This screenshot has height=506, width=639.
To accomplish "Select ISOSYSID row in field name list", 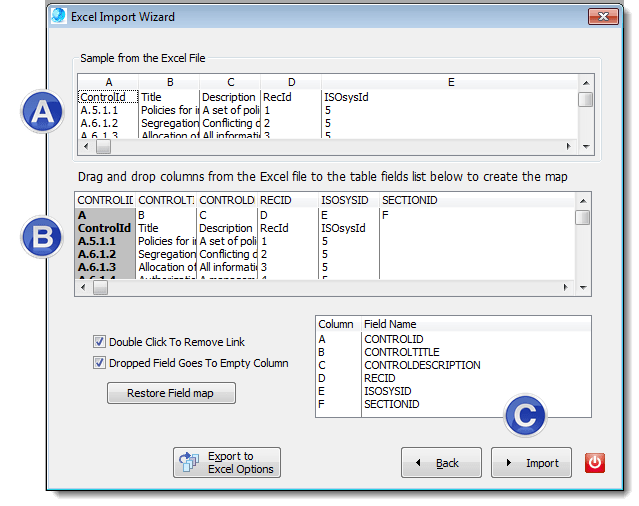I will click(x=453, y=391).
